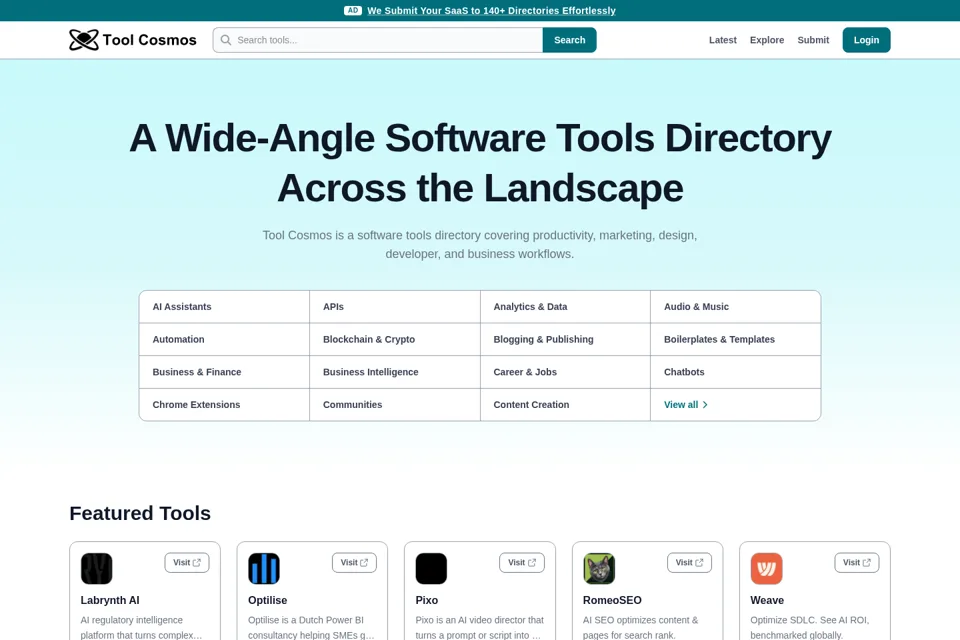Click the Featured Tools heading

point(140,513)
